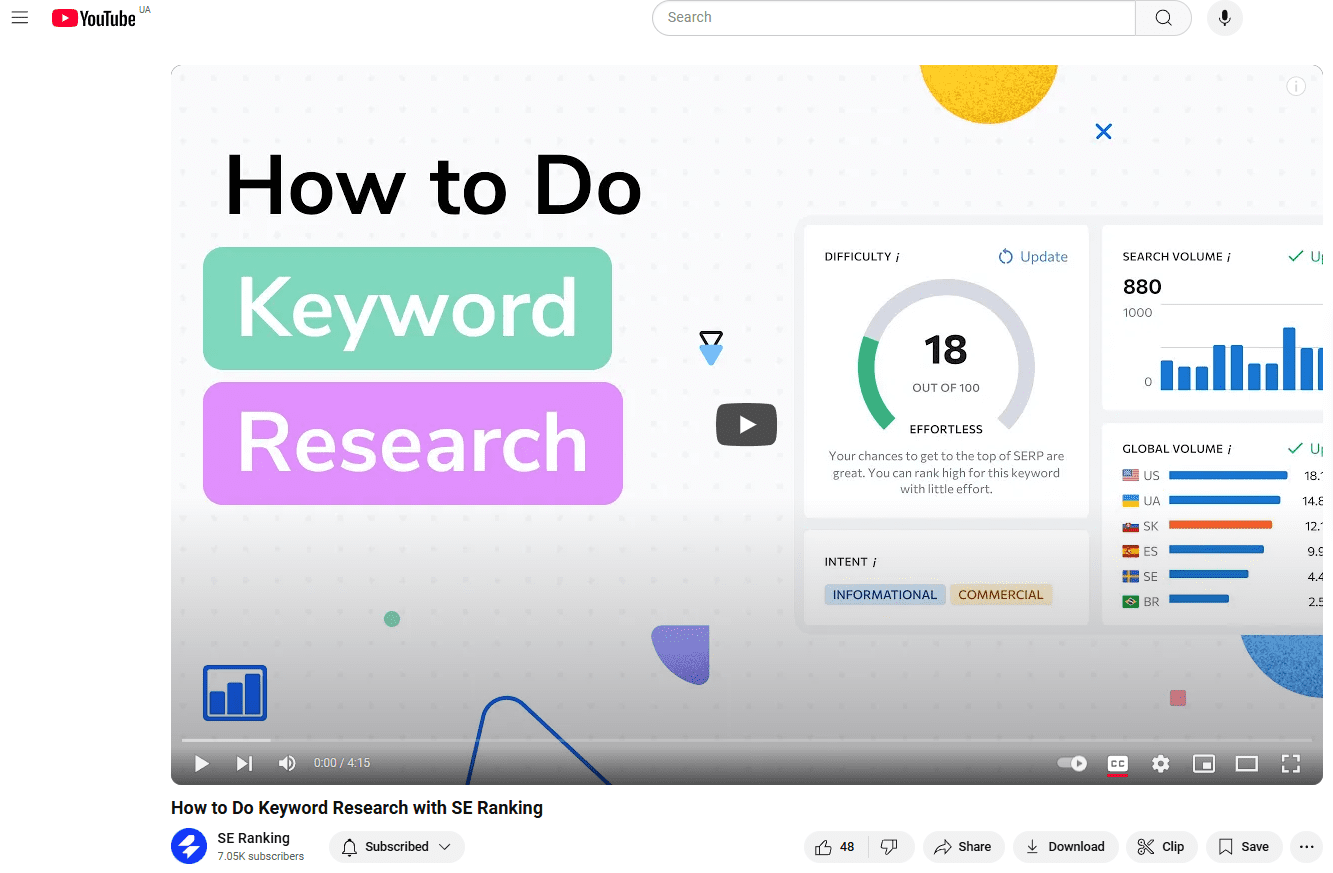Open the SE Ranking channel avatar

pyautogui.click(x=189, y=846)
